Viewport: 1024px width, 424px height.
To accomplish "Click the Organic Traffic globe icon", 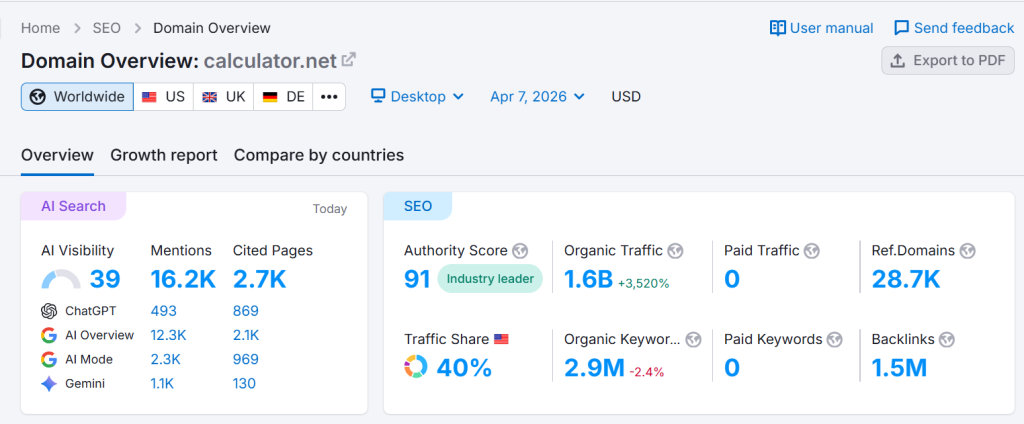I will tap(675, 251).
